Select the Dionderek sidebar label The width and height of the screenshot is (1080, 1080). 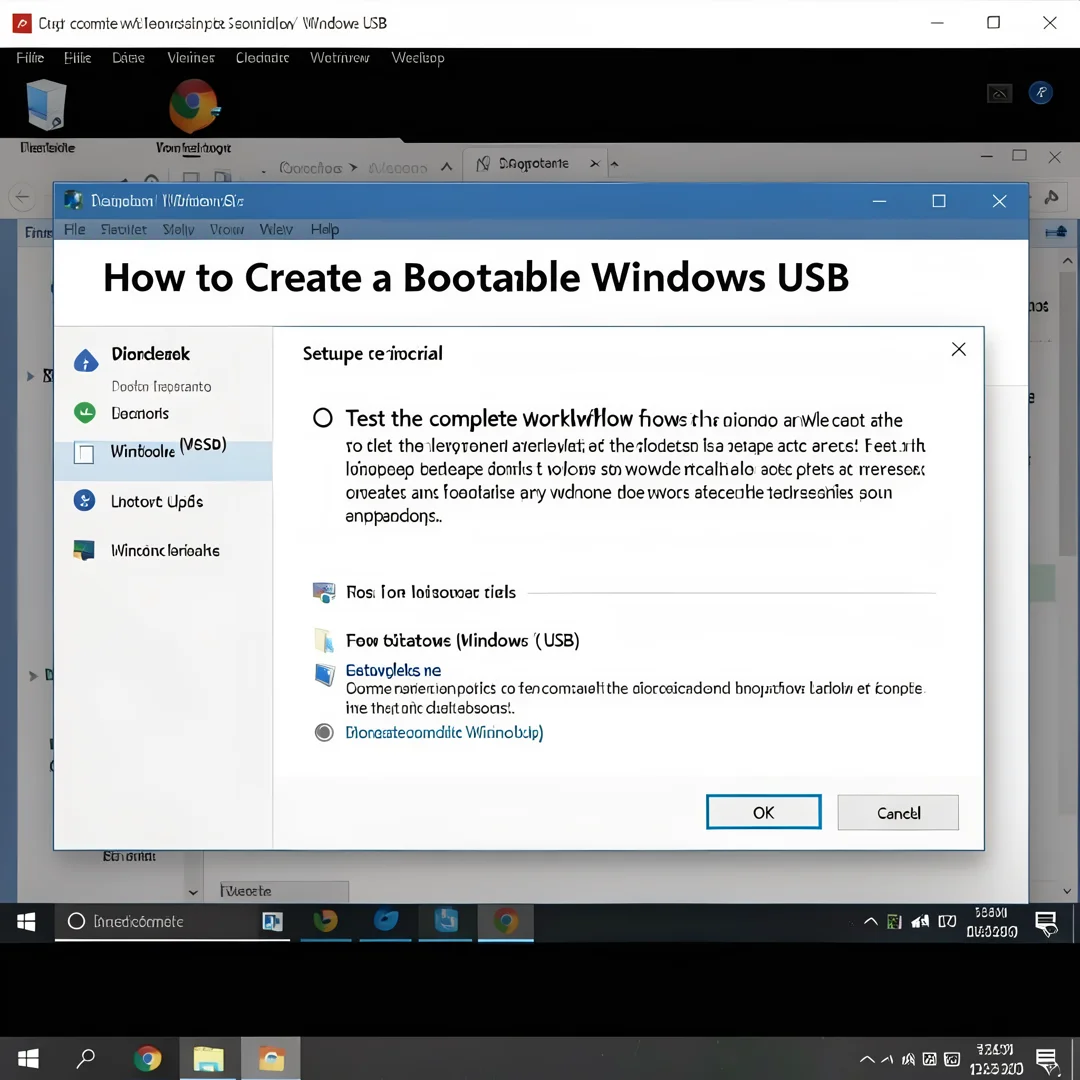coord(151,353)
